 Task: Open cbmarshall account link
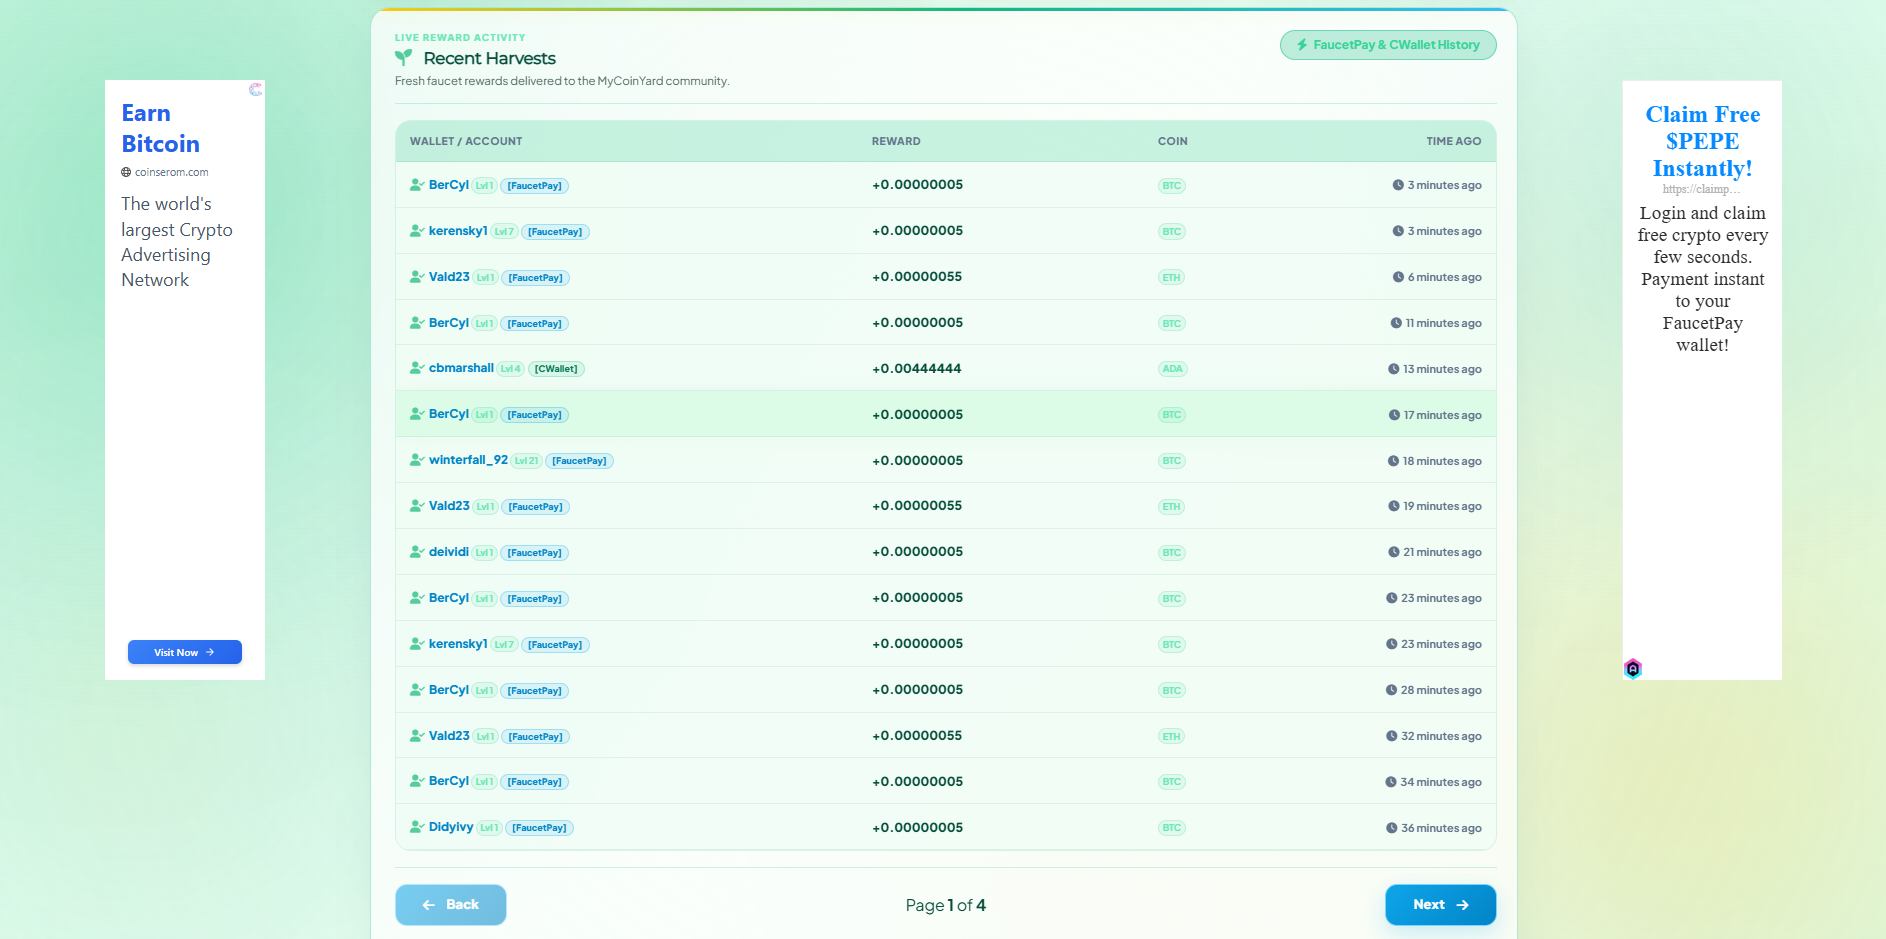[x=461, y=368]
